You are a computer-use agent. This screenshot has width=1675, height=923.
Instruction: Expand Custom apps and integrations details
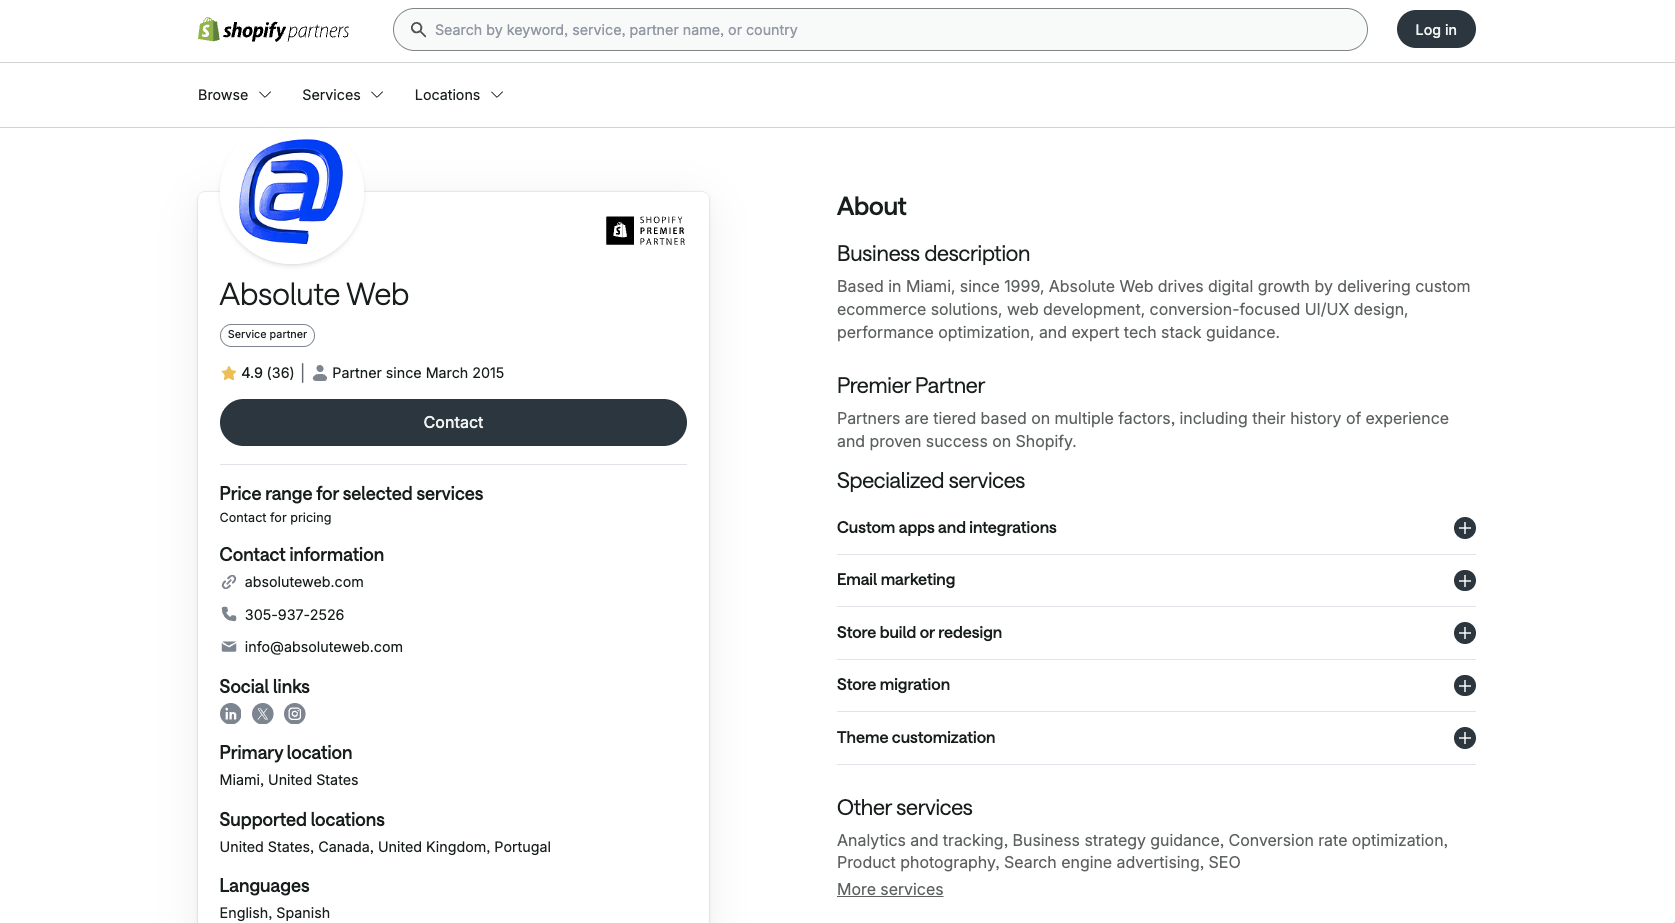(x=1464, y=528)
